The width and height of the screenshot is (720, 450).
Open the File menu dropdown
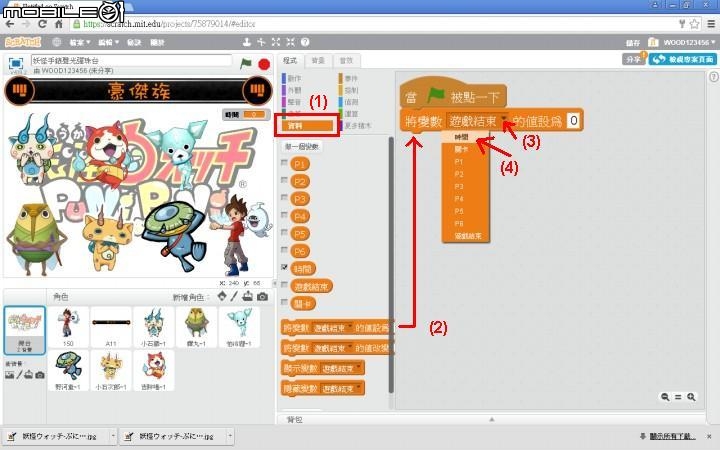pyautogui.click(x=80, y=42)
